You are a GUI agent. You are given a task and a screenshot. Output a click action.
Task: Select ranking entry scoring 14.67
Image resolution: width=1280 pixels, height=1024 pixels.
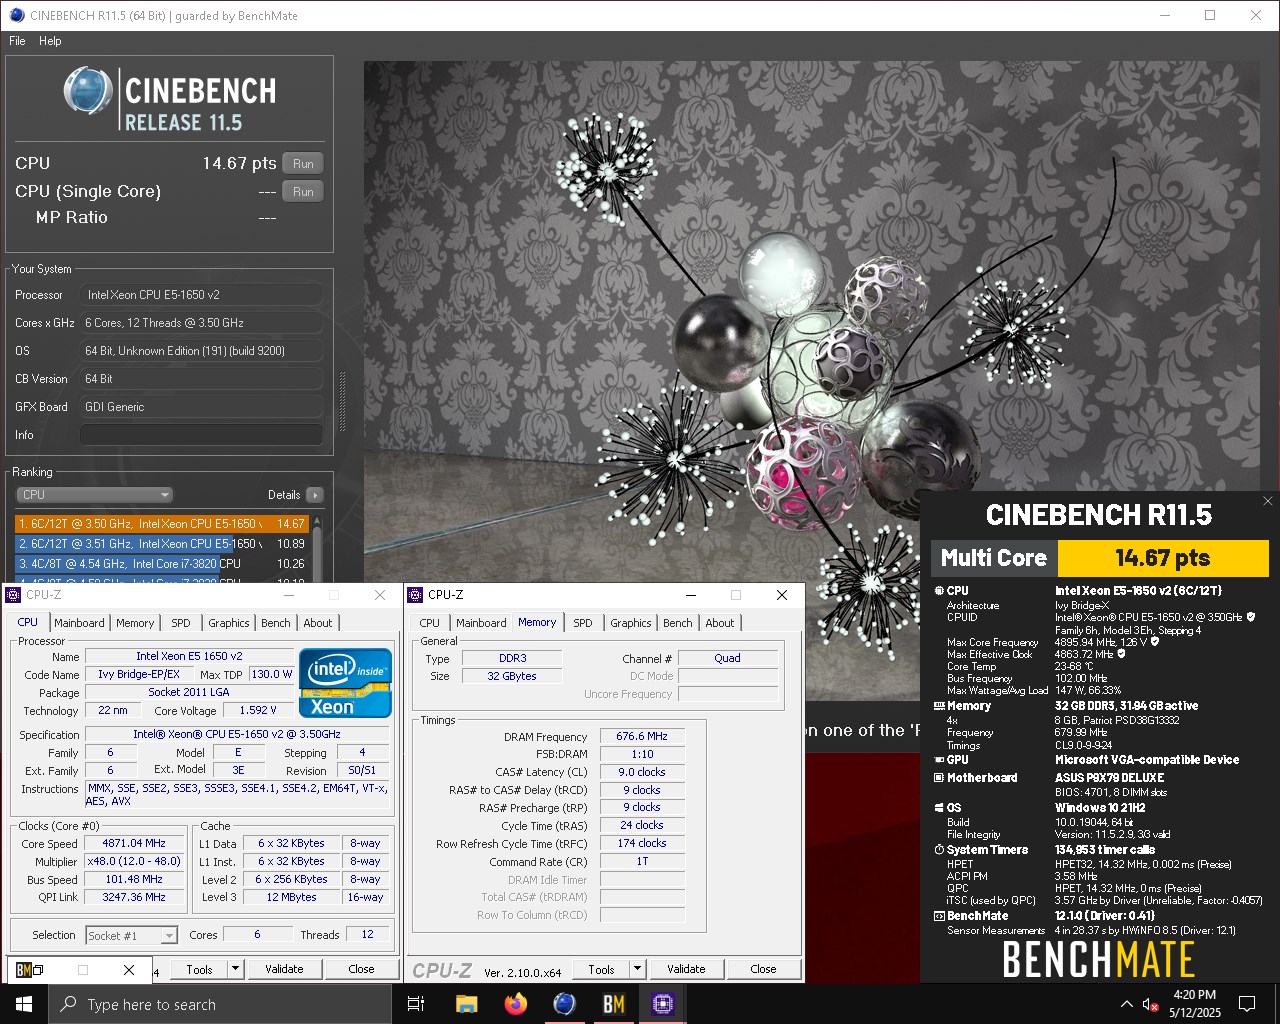161,524
